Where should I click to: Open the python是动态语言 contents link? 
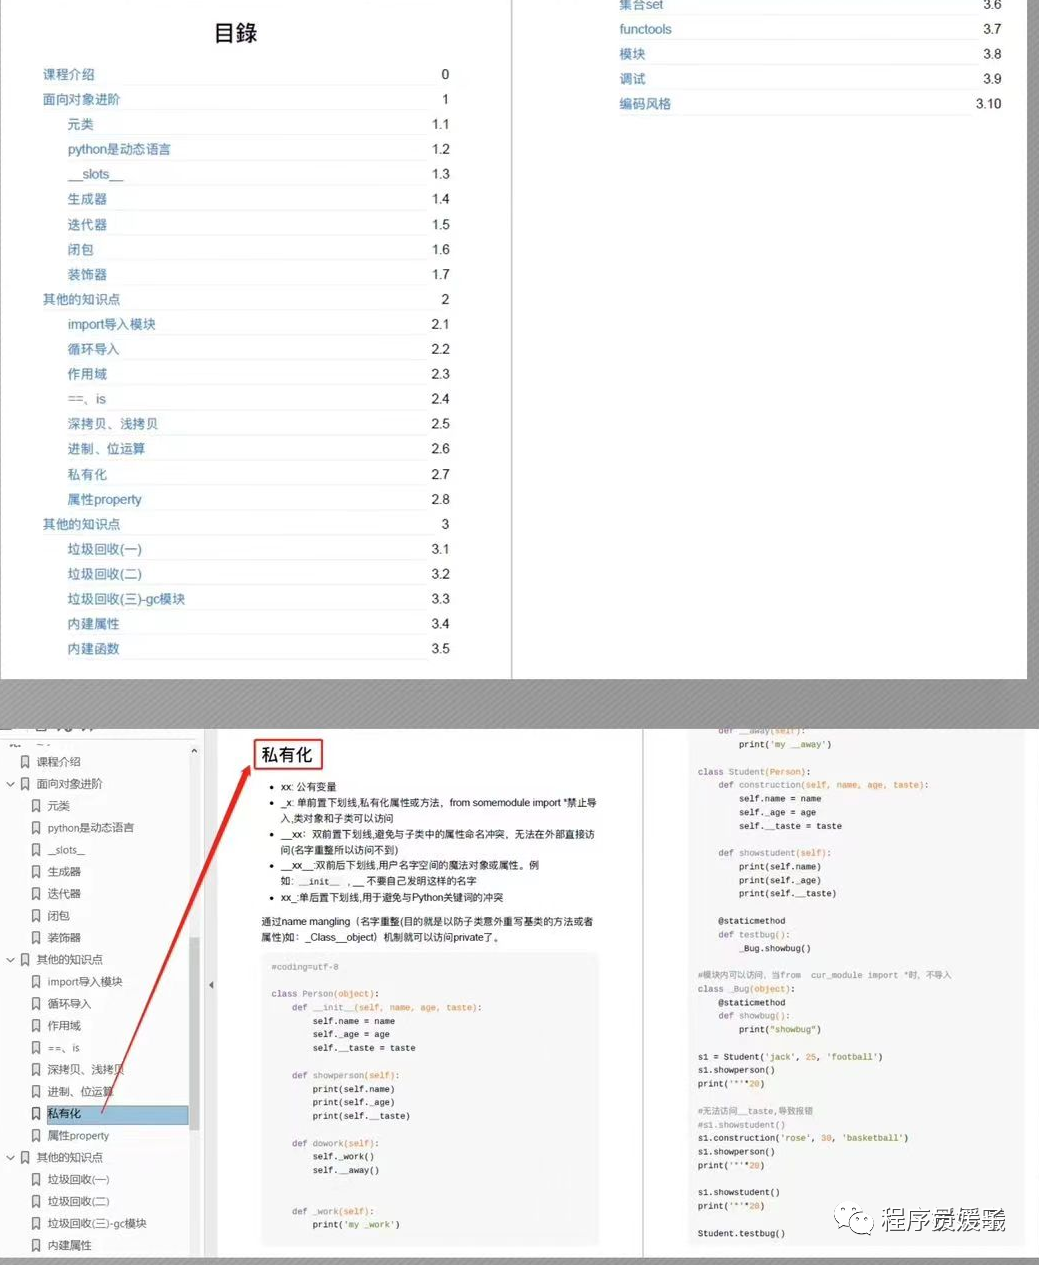pos(119,149)
